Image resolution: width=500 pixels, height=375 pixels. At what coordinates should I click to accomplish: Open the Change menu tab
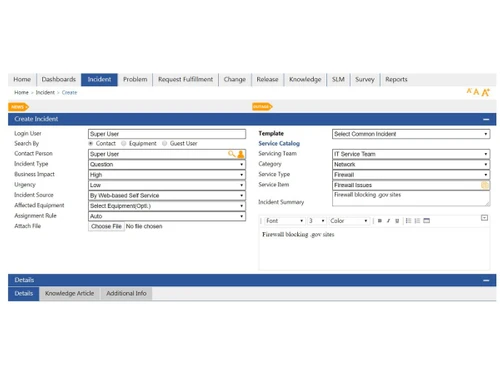[x=235, y=80]
